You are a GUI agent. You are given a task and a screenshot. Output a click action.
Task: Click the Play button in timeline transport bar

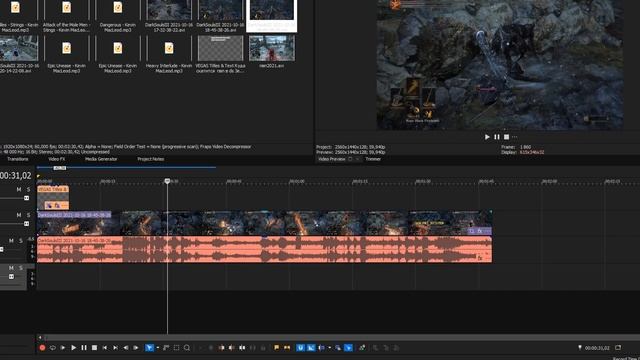click(73, 348)
